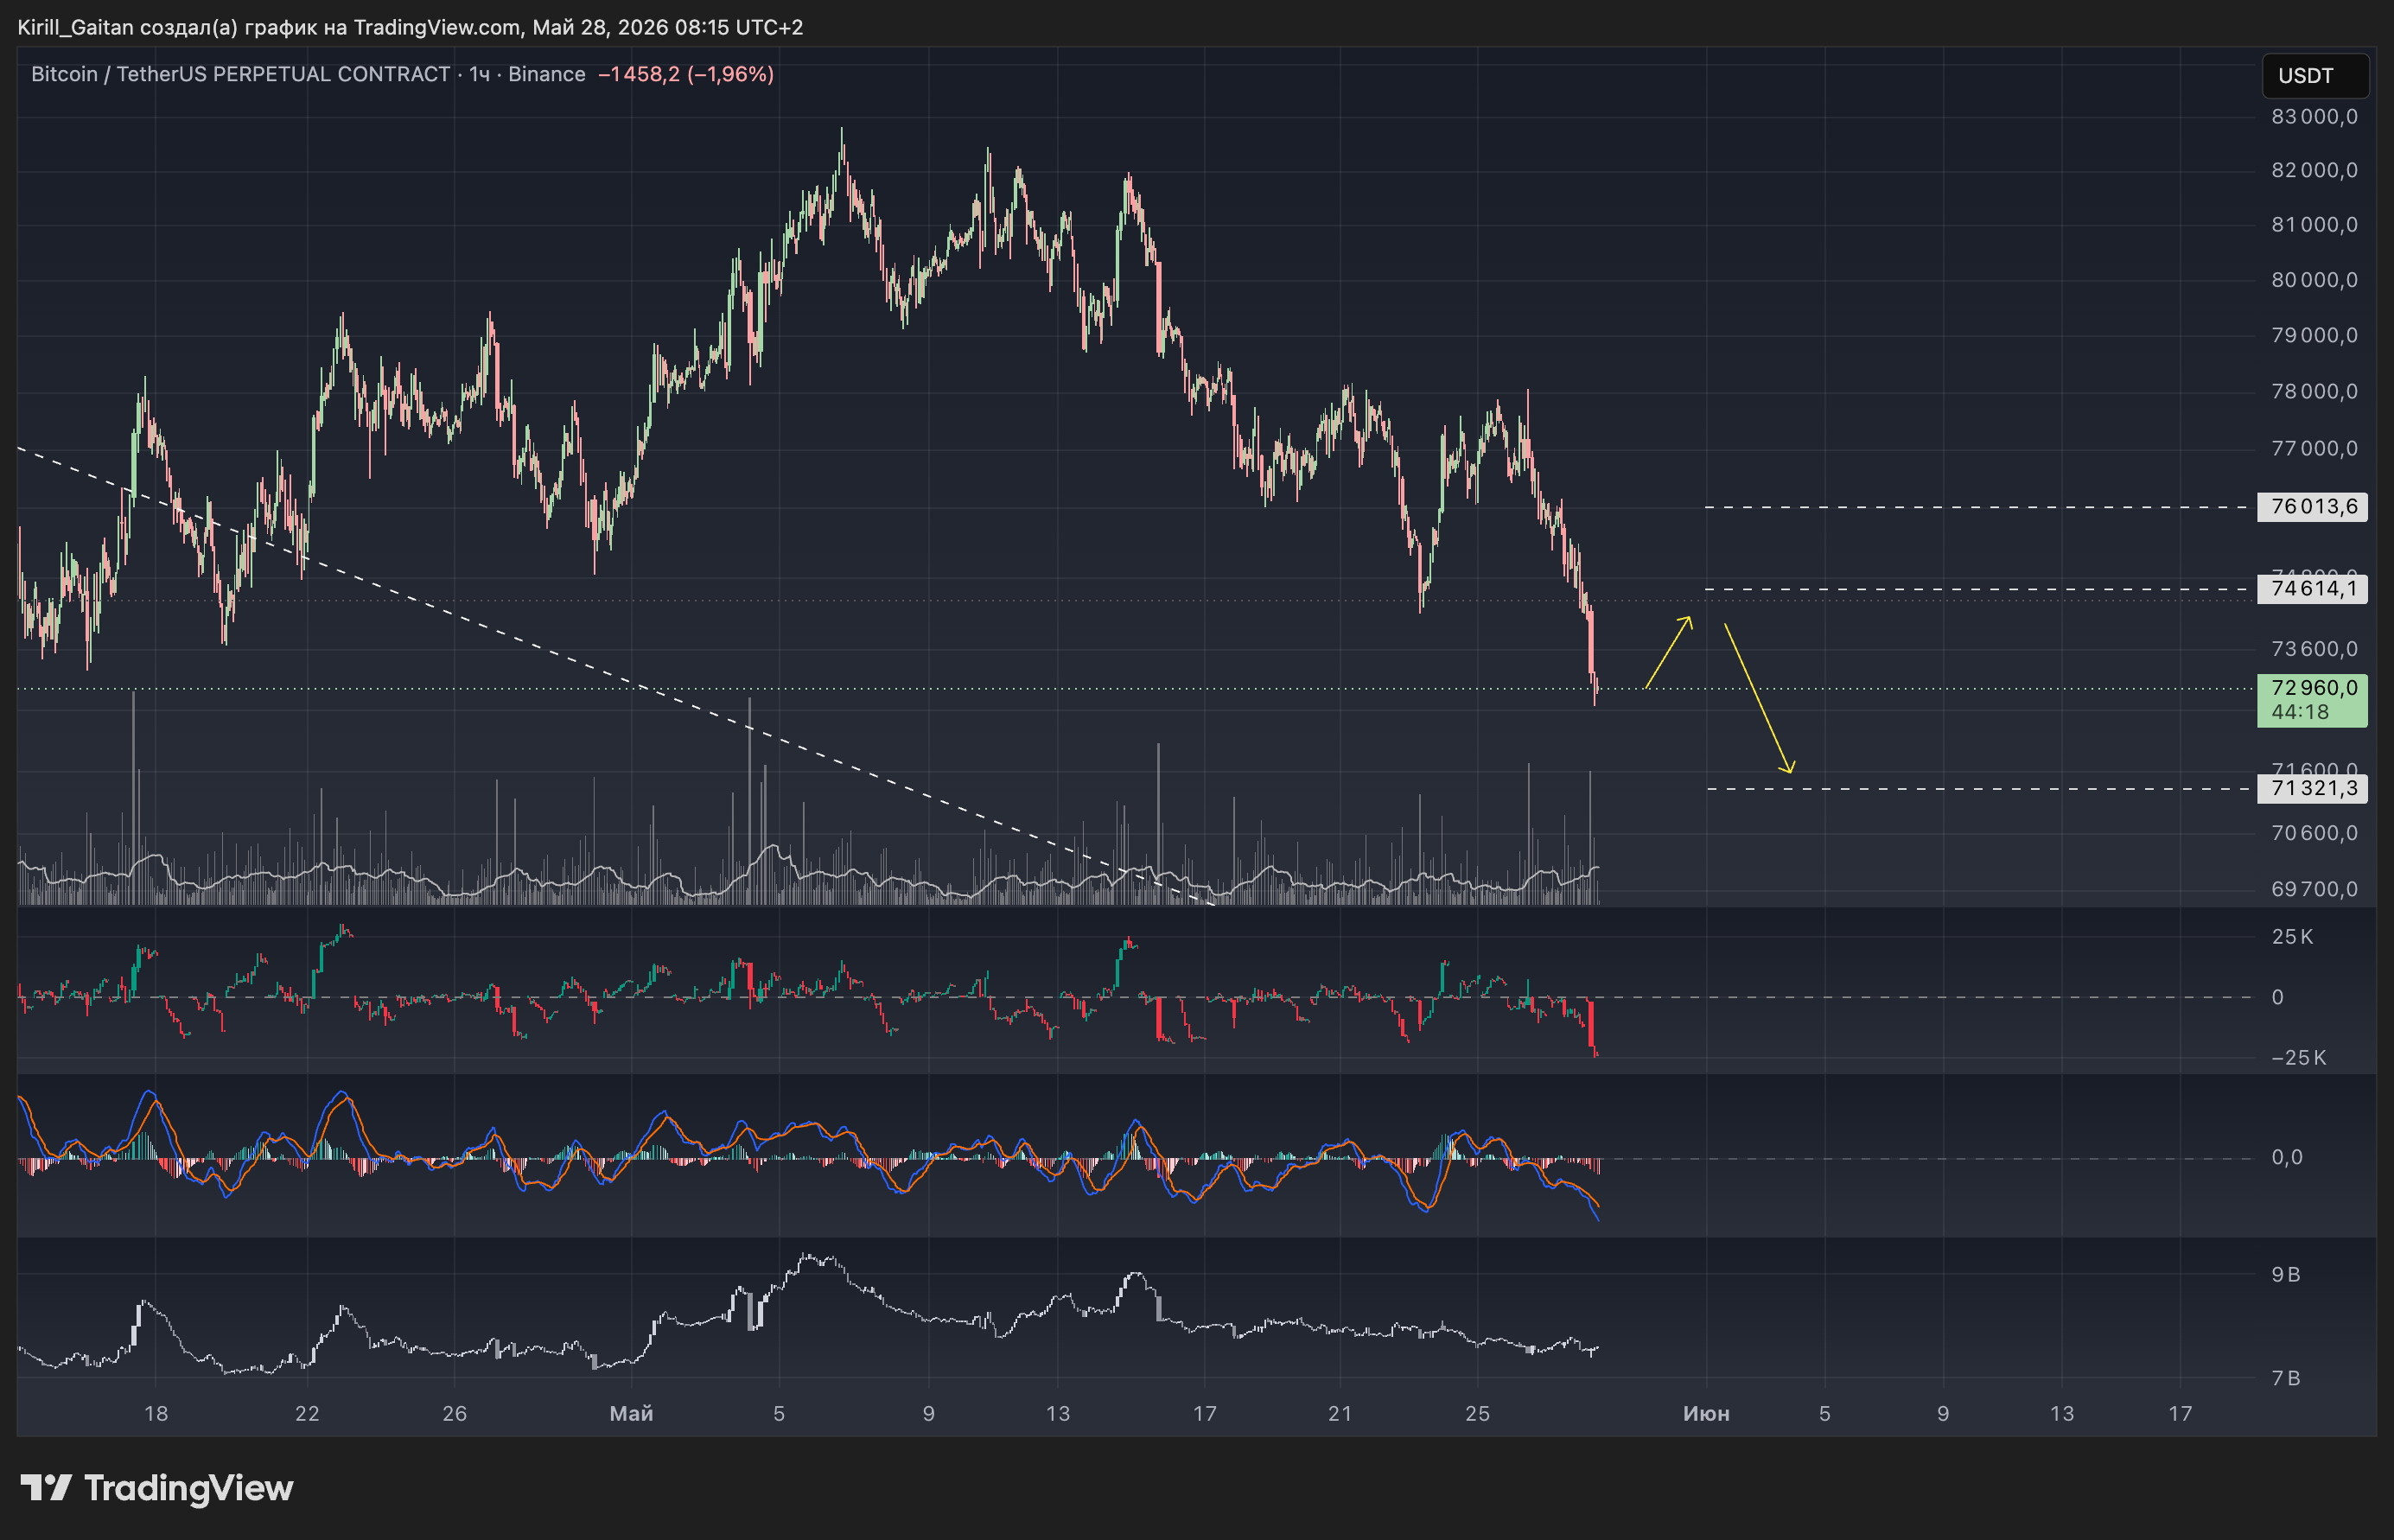This screenshot has width=2394, height=1540.
Task: Click the 83 000,0 price axis label
Action: (x=2314, y=117)
